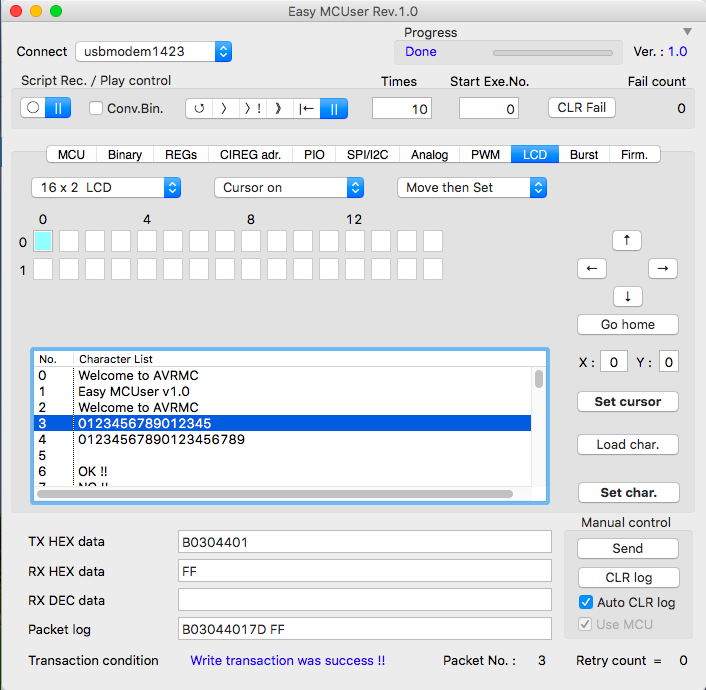Click the script record pause button

tap(58, 108)
